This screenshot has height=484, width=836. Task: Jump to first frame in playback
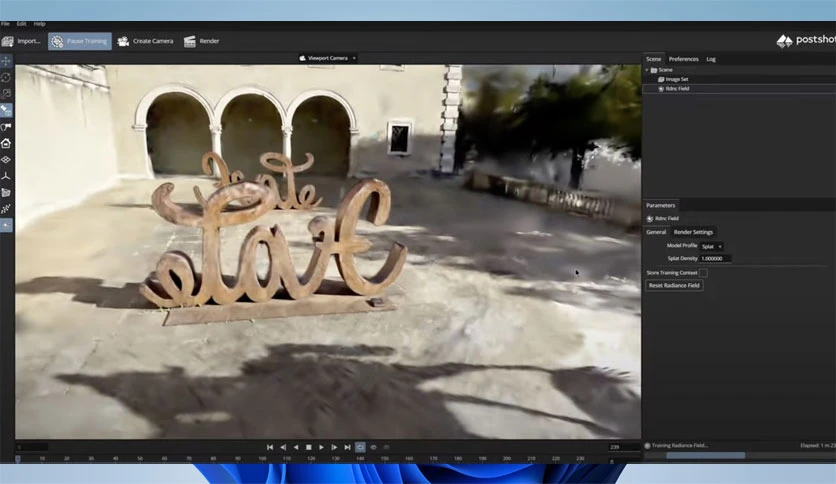[270, 447]
